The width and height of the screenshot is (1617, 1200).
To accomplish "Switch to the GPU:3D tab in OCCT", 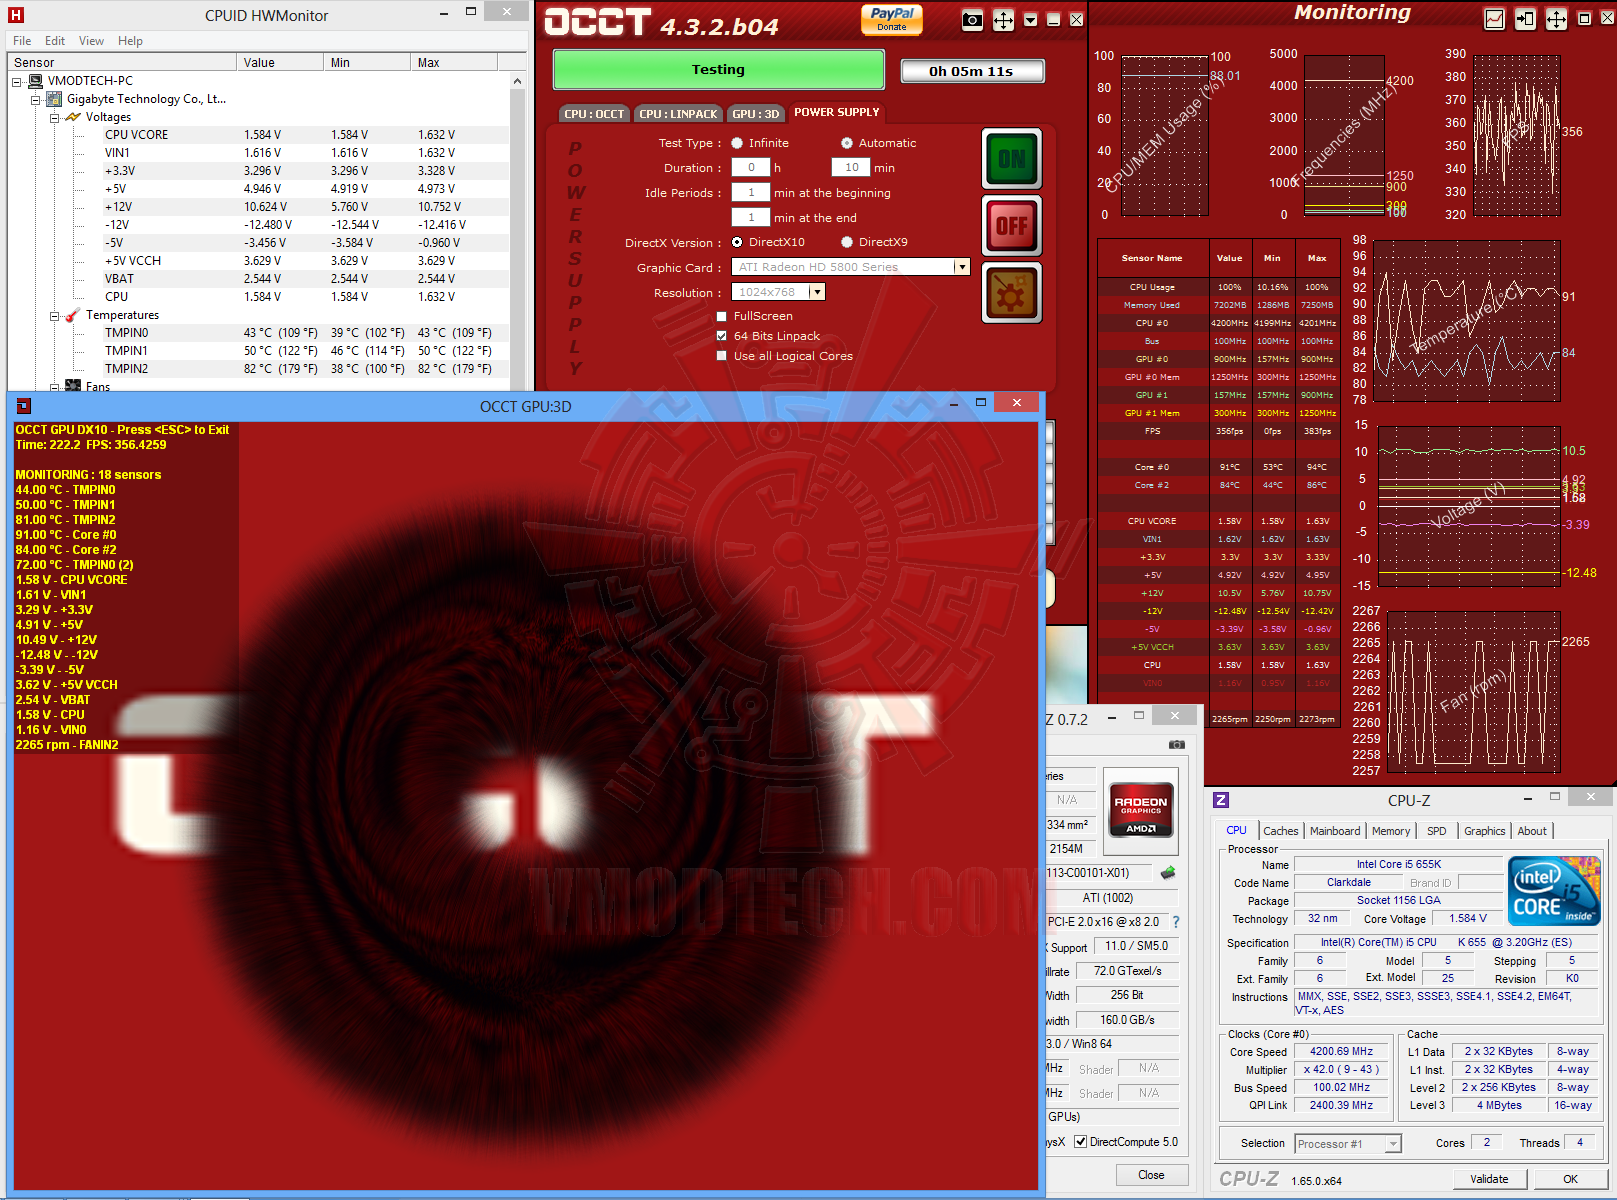I will (755, 113).
